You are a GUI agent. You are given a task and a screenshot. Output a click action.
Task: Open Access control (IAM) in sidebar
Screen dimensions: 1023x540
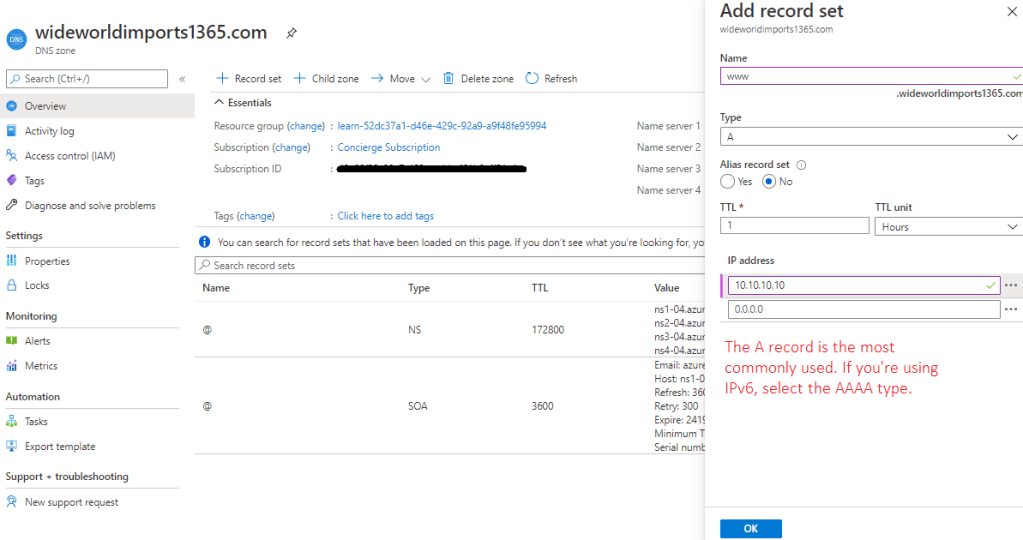(69, 156)
